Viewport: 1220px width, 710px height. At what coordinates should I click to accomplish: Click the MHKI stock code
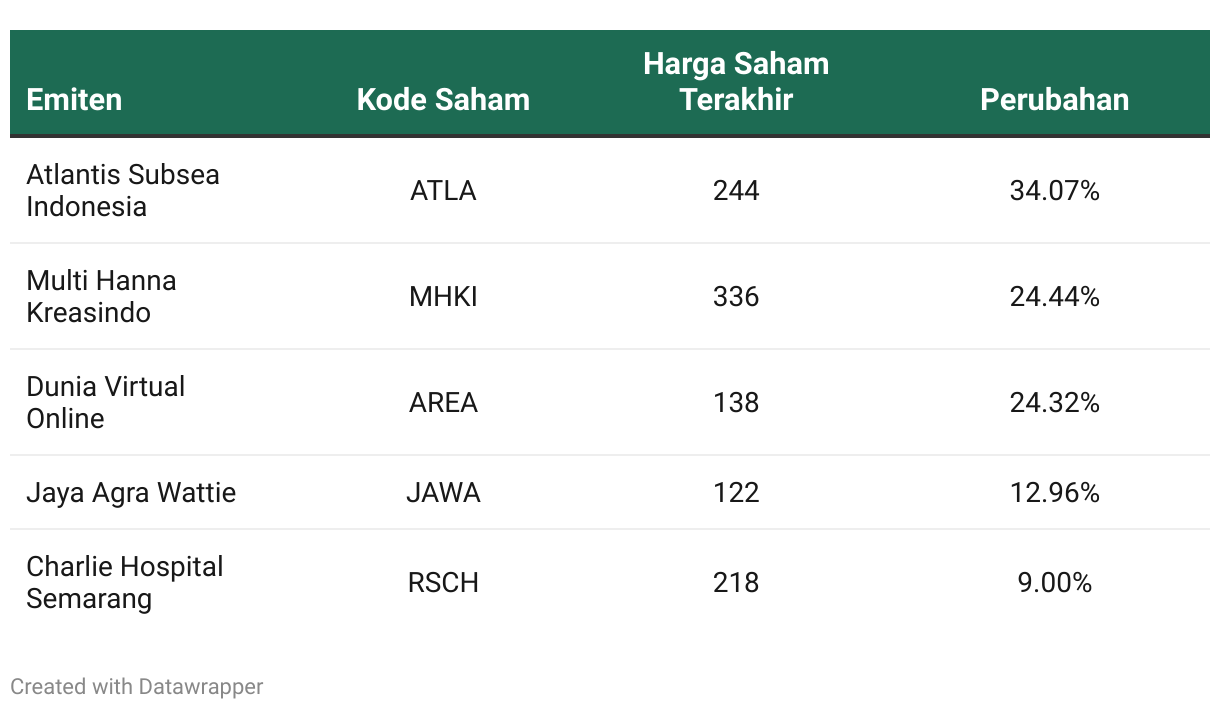[443, 296]
